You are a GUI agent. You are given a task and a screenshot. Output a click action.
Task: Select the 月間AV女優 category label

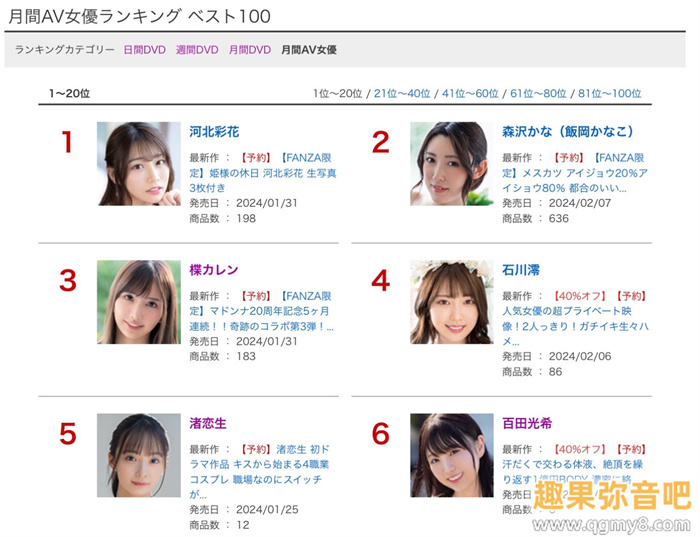pyautogui.click(x=308, y=50)
